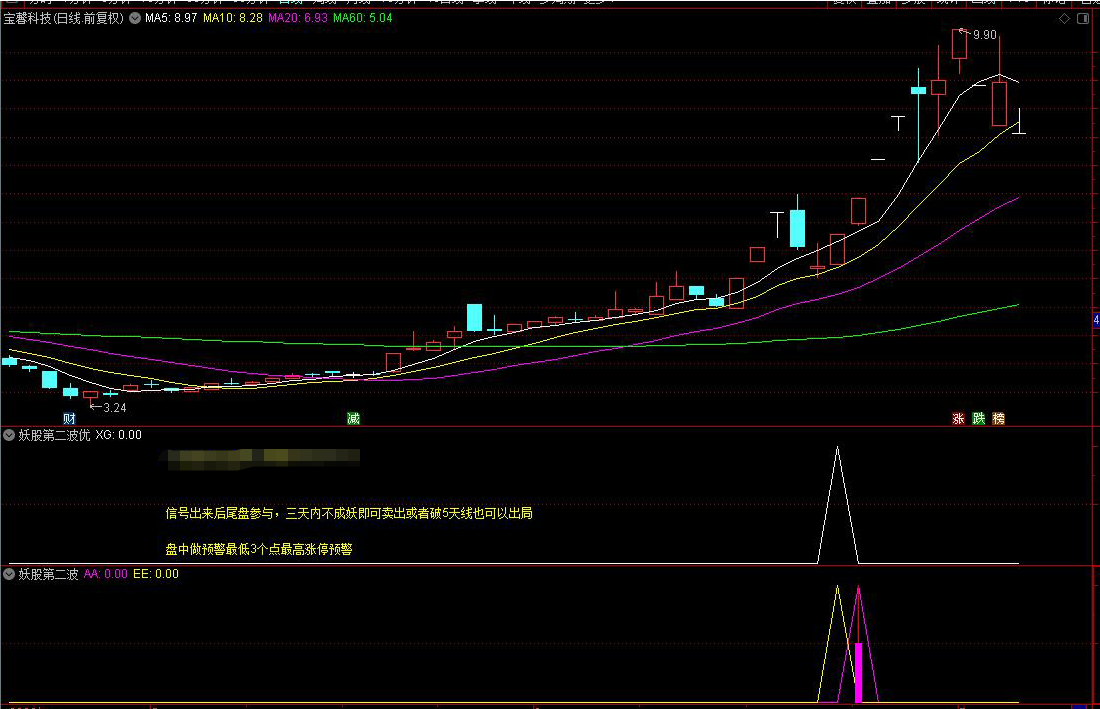This screenshot has height=709, width=1100.
Task: Click the green 跌 marker icon
Action: click(978, 418)
